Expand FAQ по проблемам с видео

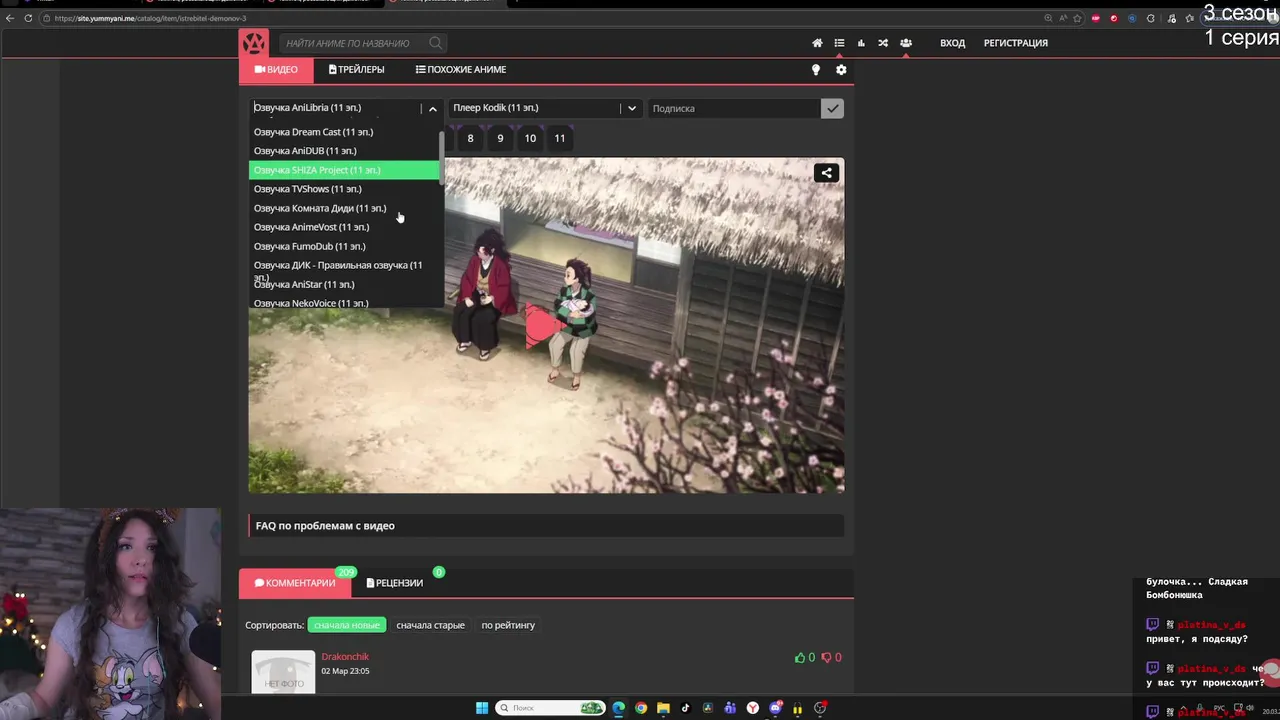pyautogui.click(x=546, y=526)
